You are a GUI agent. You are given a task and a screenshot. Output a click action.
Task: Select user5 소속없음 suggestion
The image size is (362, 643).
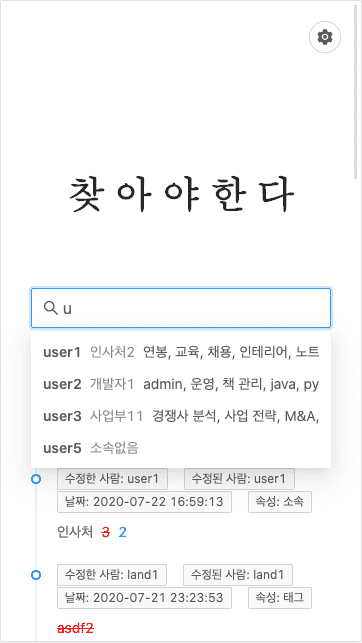[181, 448]
